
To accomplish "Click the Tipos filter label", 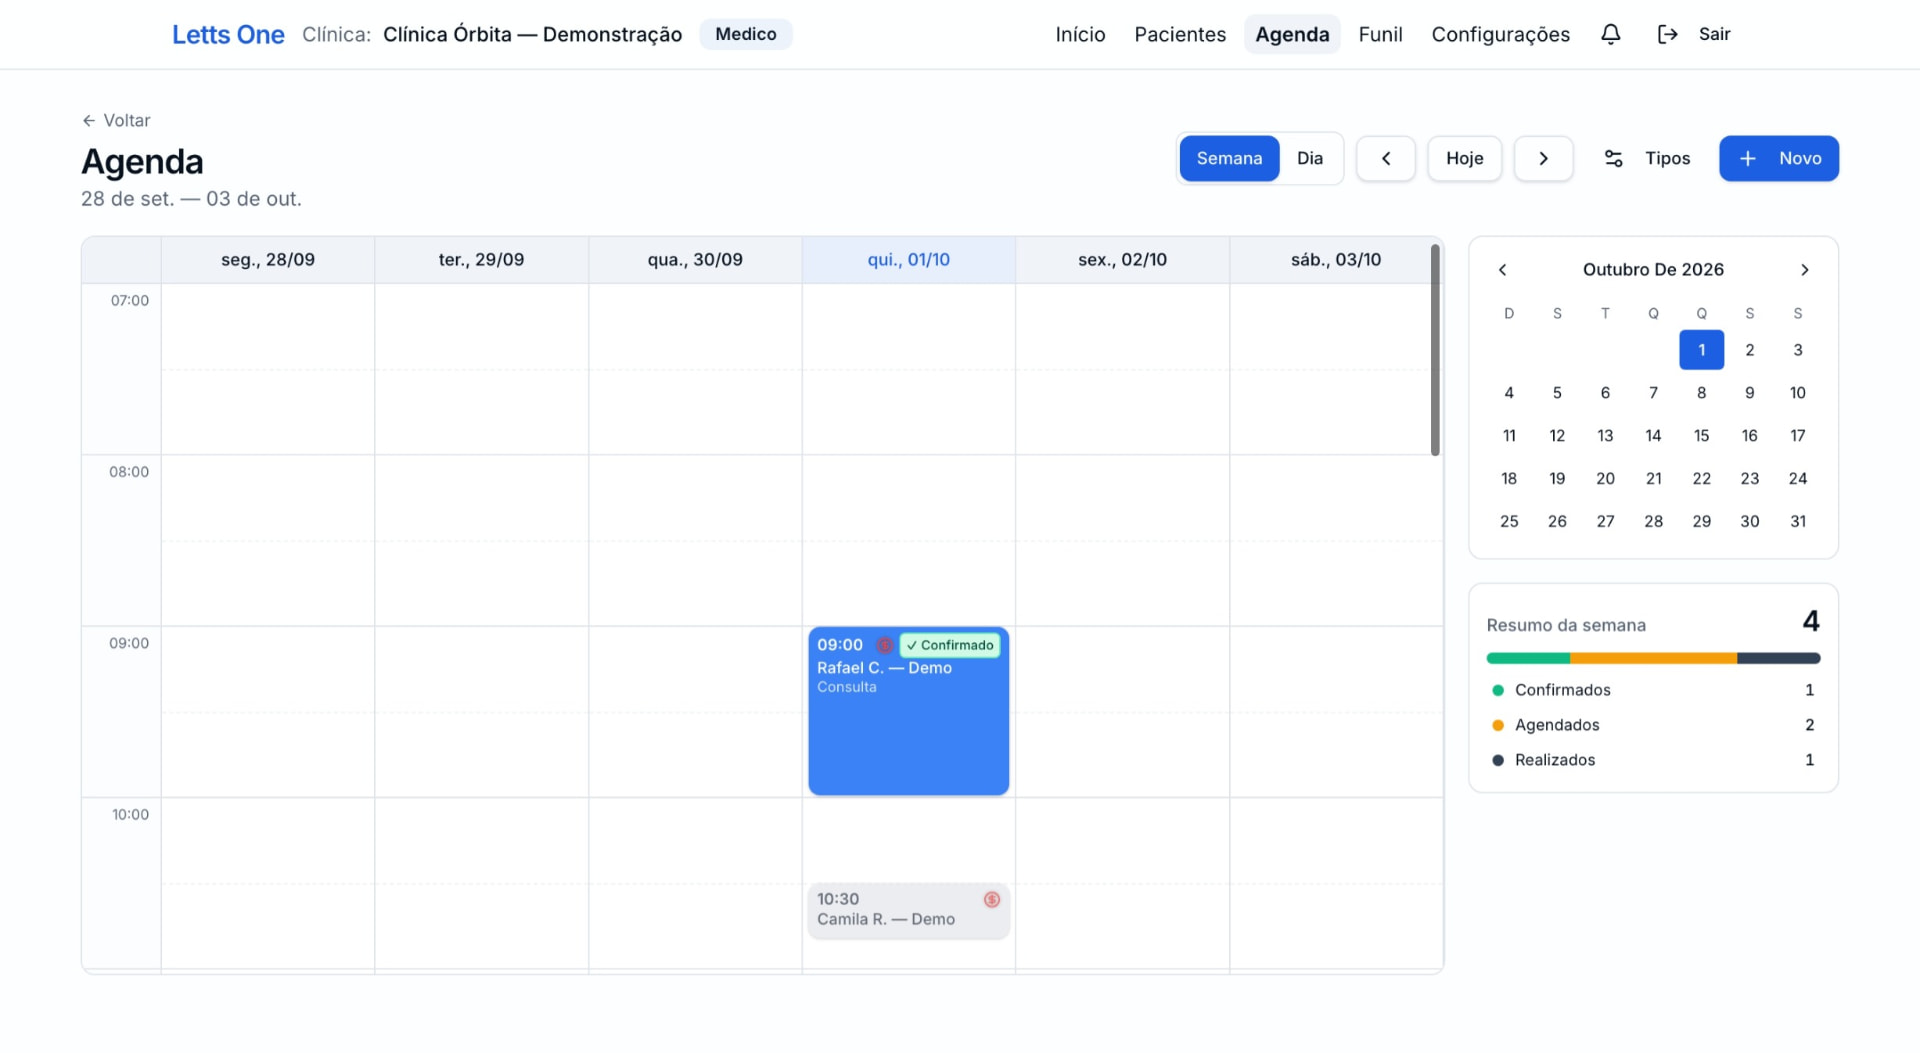I will pos(1667,158).
